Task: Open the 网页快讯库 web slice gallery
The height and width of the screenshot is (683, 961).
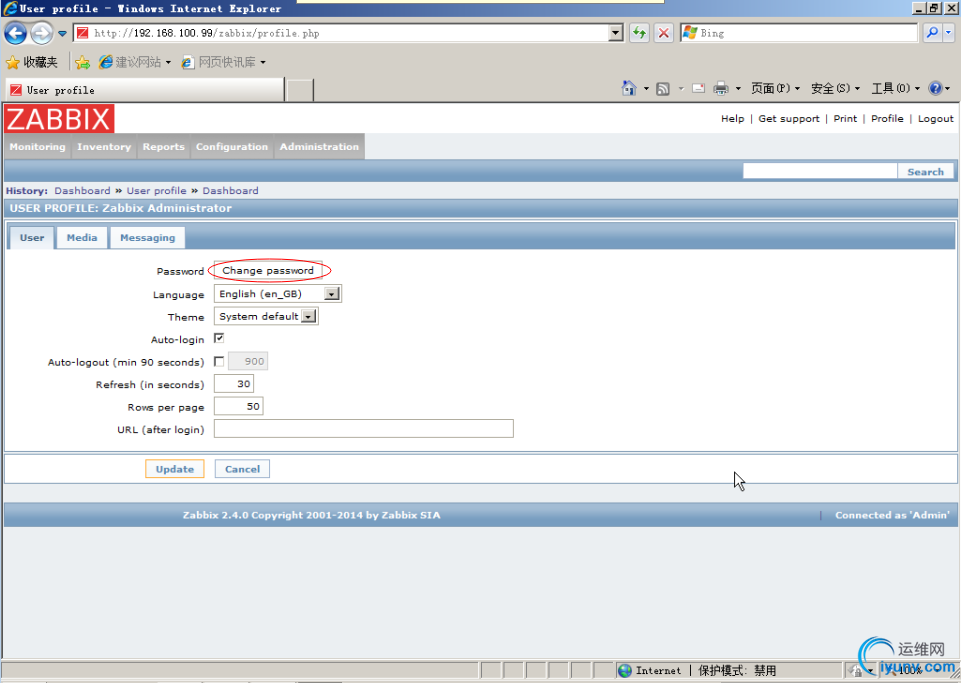Action: [x=224, y=62]
